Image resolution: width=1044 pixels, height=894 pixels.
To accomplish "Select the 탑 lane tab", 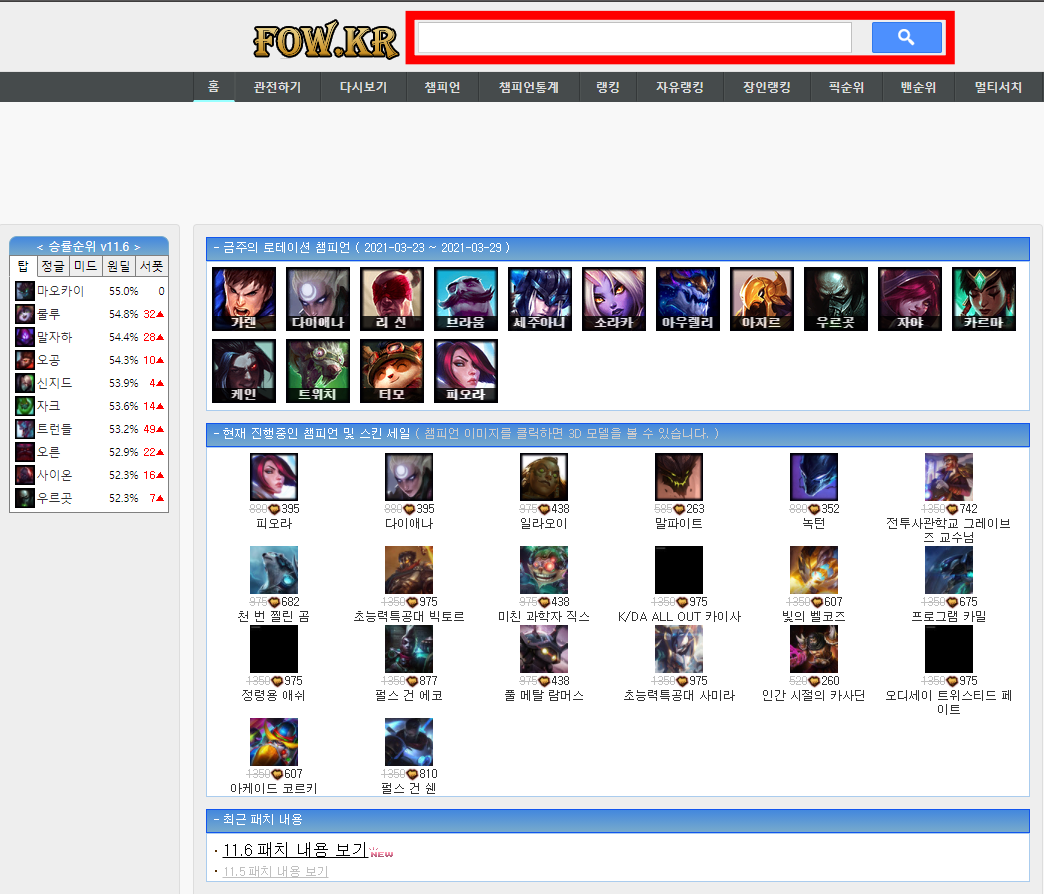I will [x=23, y=266].
